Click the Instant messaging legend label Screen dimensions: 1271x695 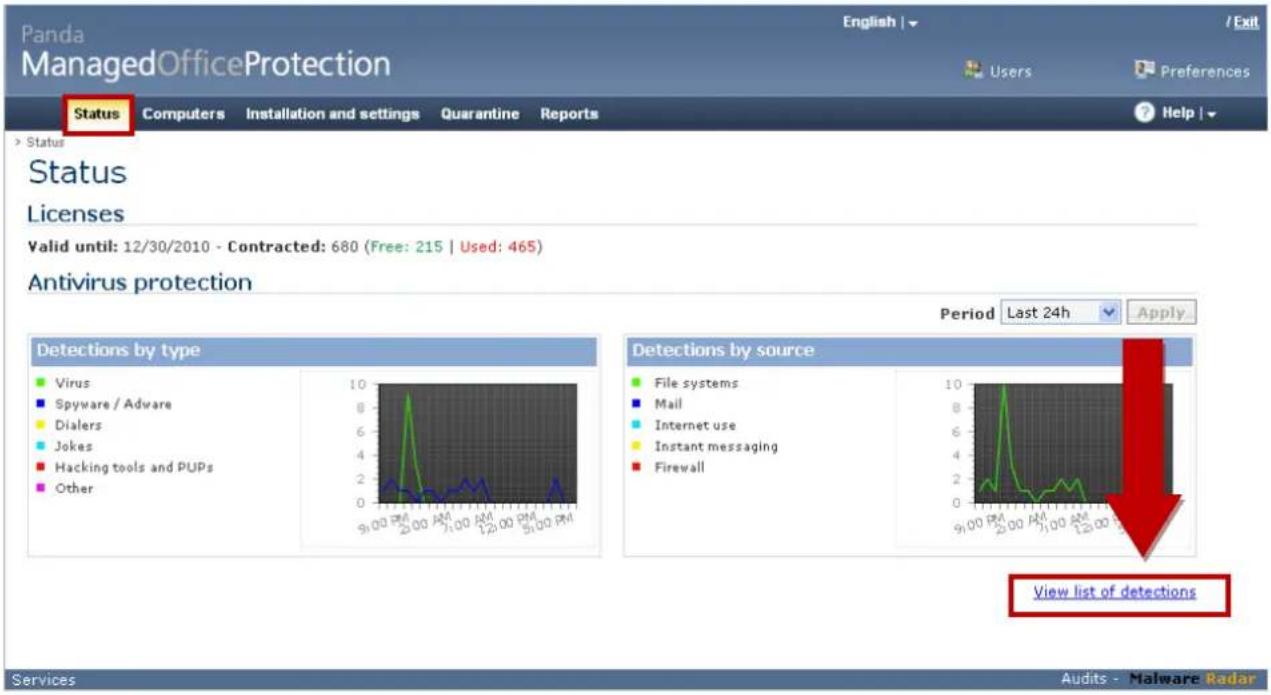tap(715, 446)
